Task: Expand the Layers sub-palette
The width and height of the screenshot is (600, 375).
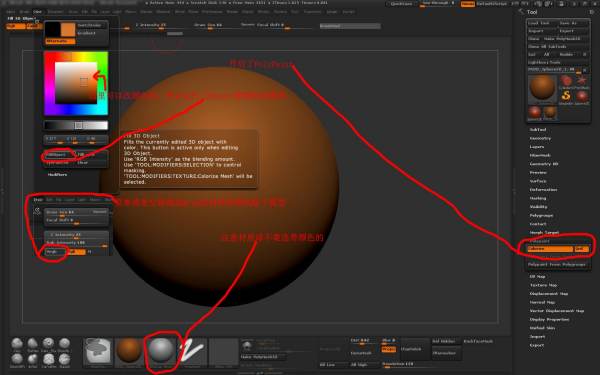Action: coord(536,147)
